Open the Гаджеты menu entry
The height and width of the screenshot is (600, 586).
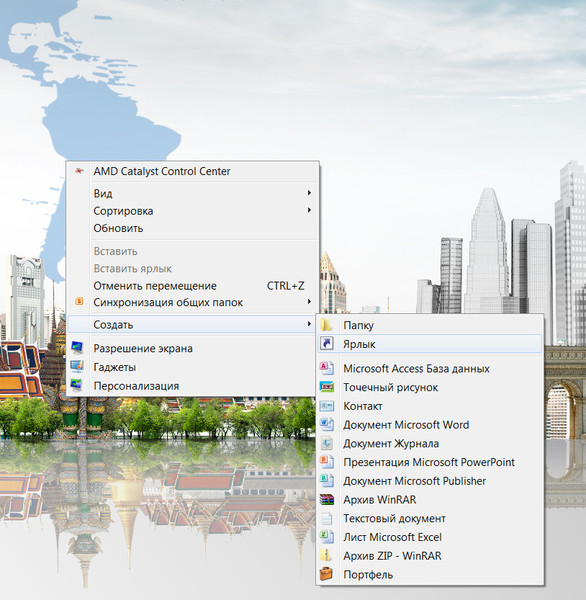coord(191,367)
